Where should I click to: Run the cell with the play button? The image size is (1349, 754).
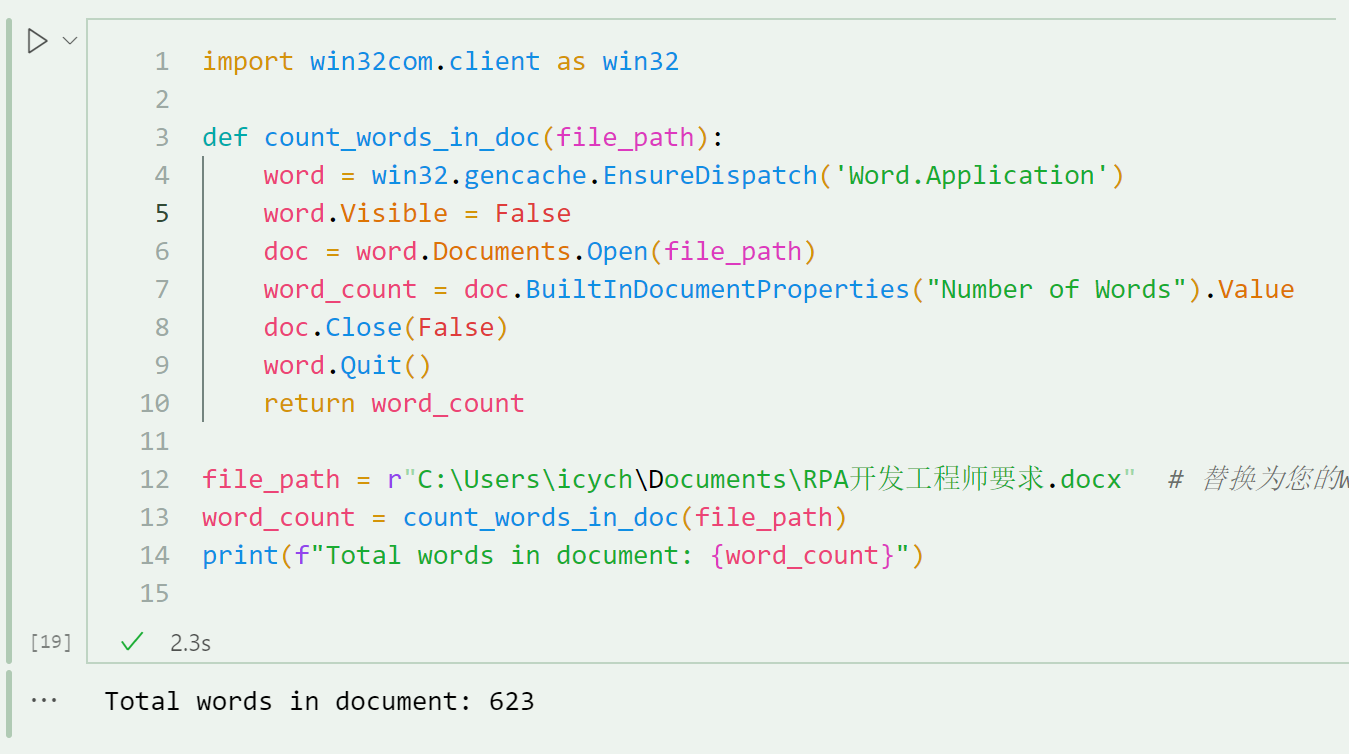tap(37, 41)
